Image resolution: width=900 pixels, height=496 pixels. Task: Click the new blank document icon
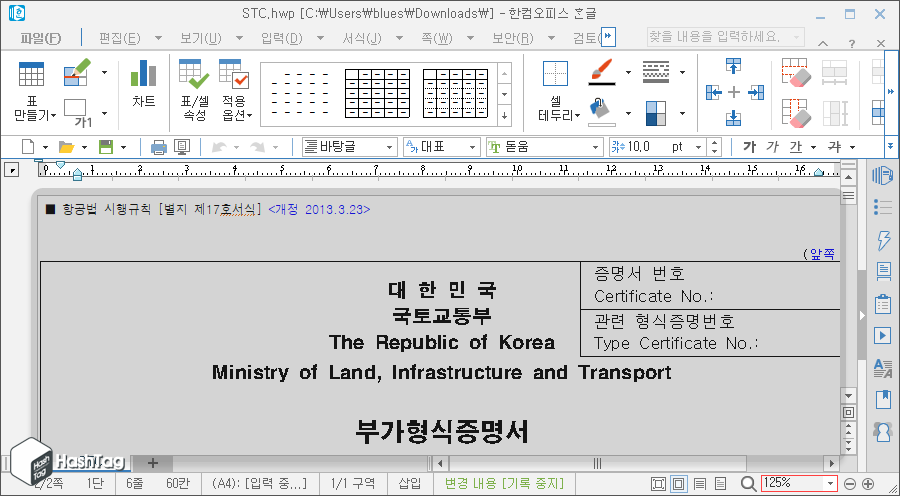point(28,147)
